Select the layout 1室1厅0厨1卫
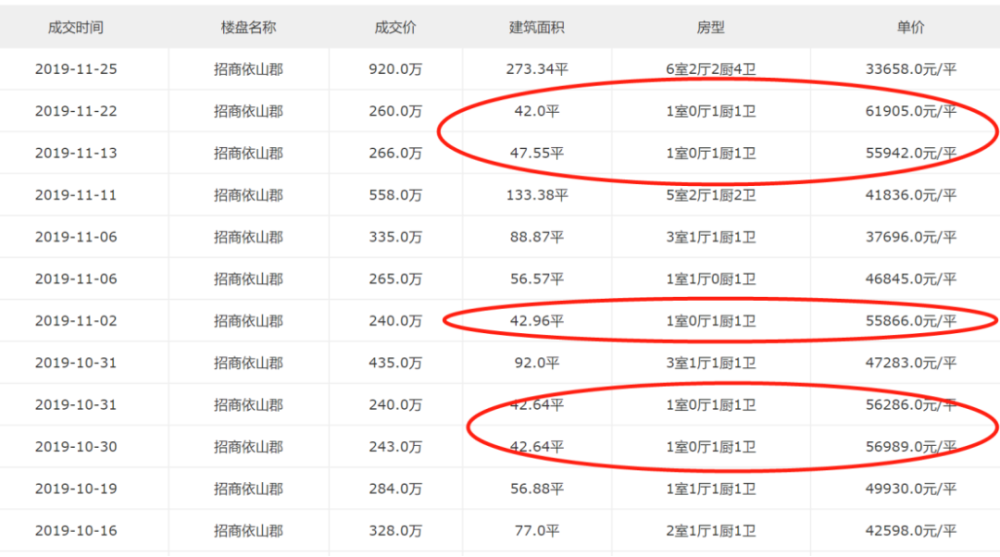Screen dimensions: 1000x557 coord(711,279)
